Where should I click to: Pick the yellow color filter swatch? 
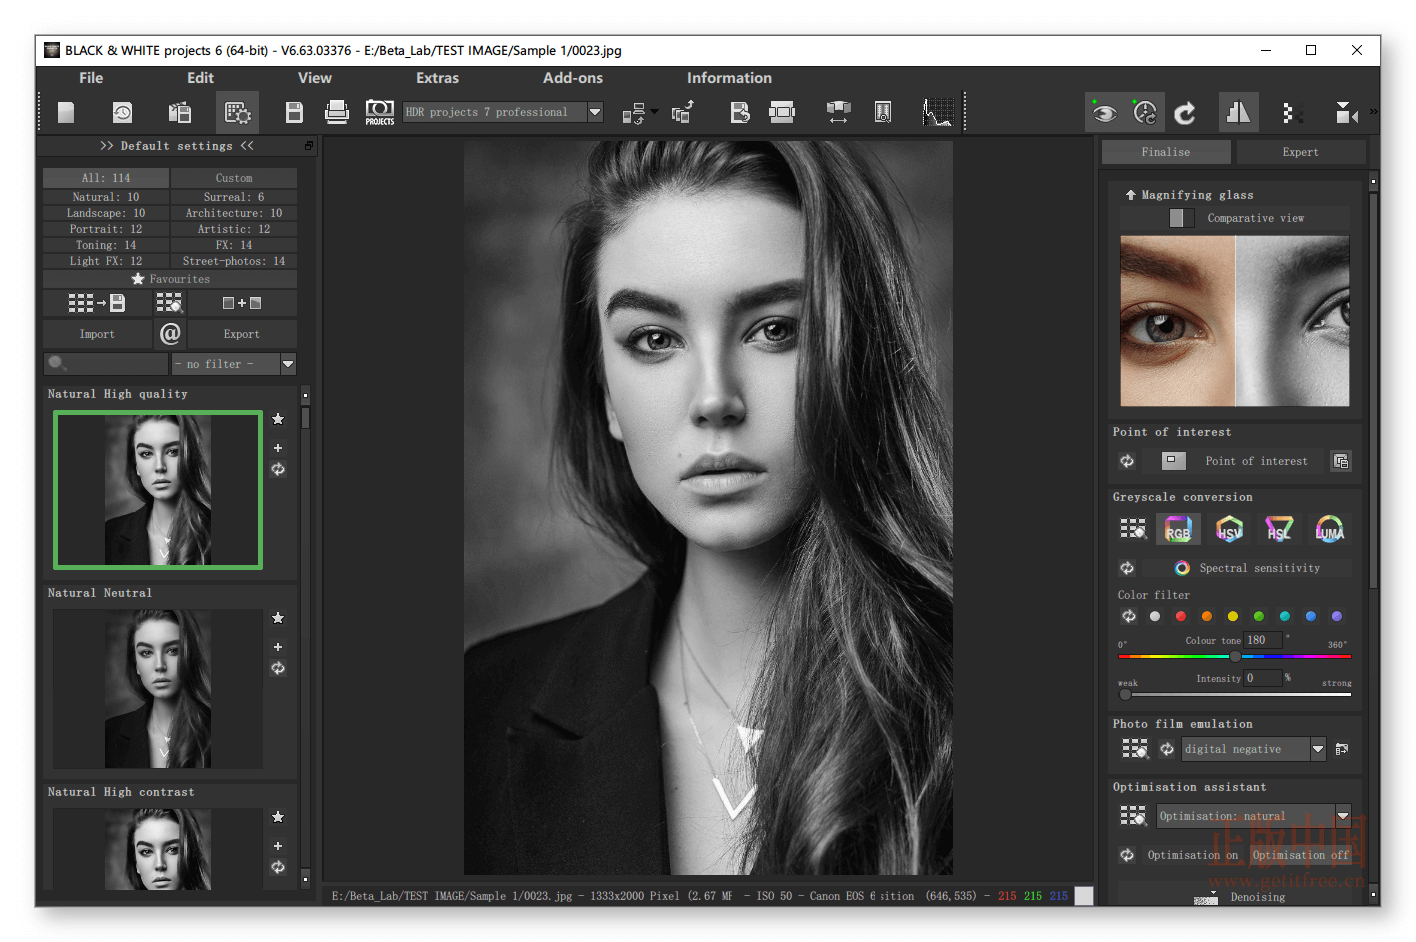(1233, 616)
